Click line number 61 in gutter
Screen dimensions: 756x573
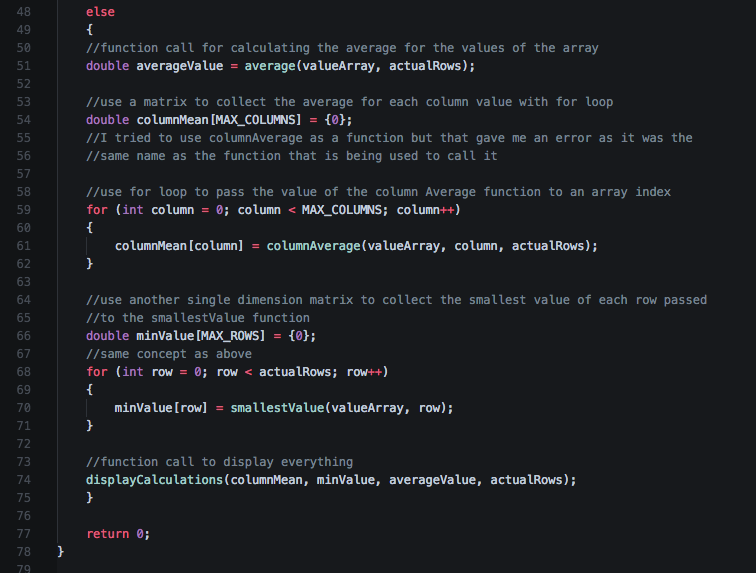click(x=24, y=246)
